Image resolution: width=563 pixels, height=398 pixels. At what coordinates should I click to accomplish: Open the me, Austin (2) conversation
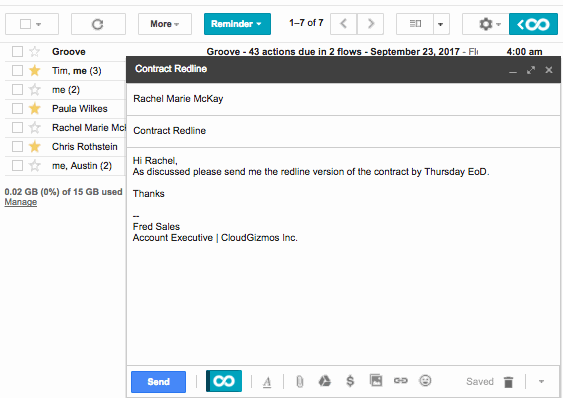pos(82,166)
